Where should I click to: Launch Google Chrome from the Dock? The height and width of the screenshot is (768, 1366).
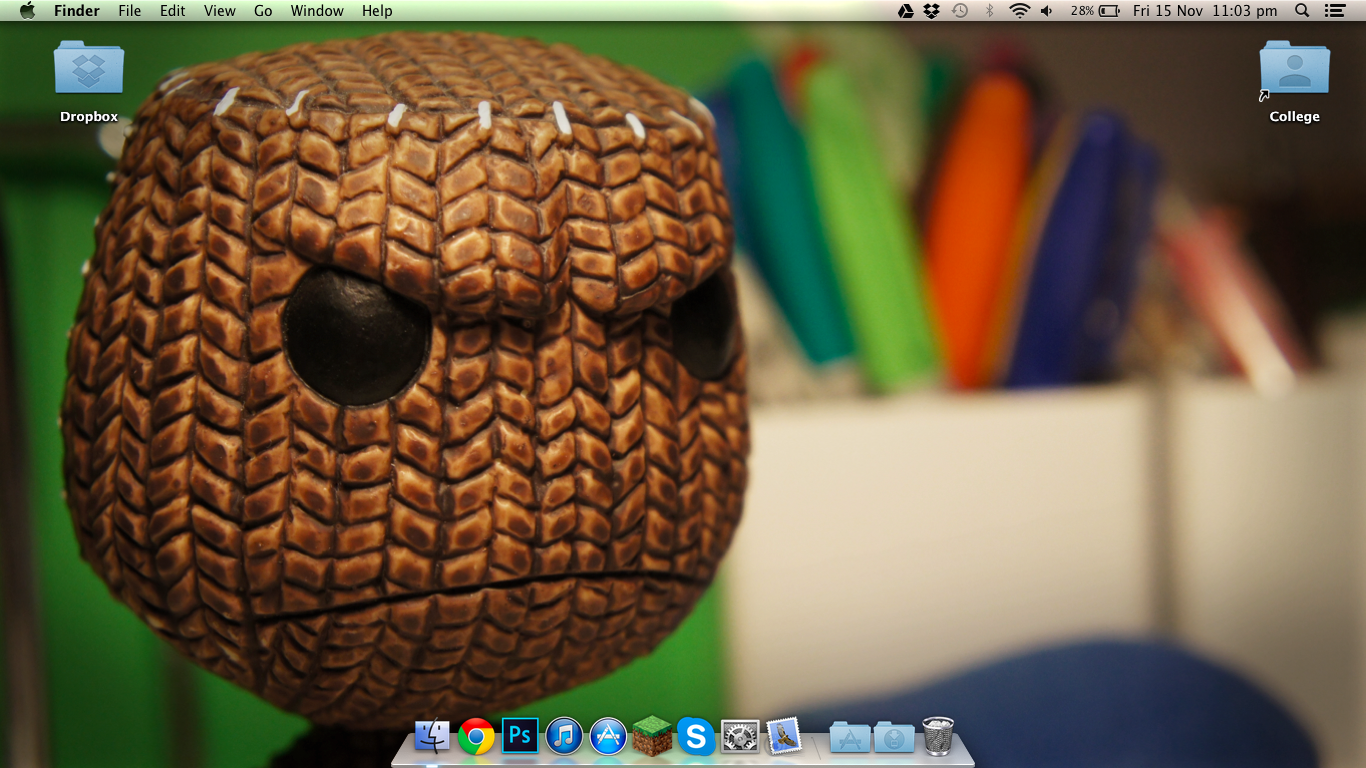coord(477,737)
